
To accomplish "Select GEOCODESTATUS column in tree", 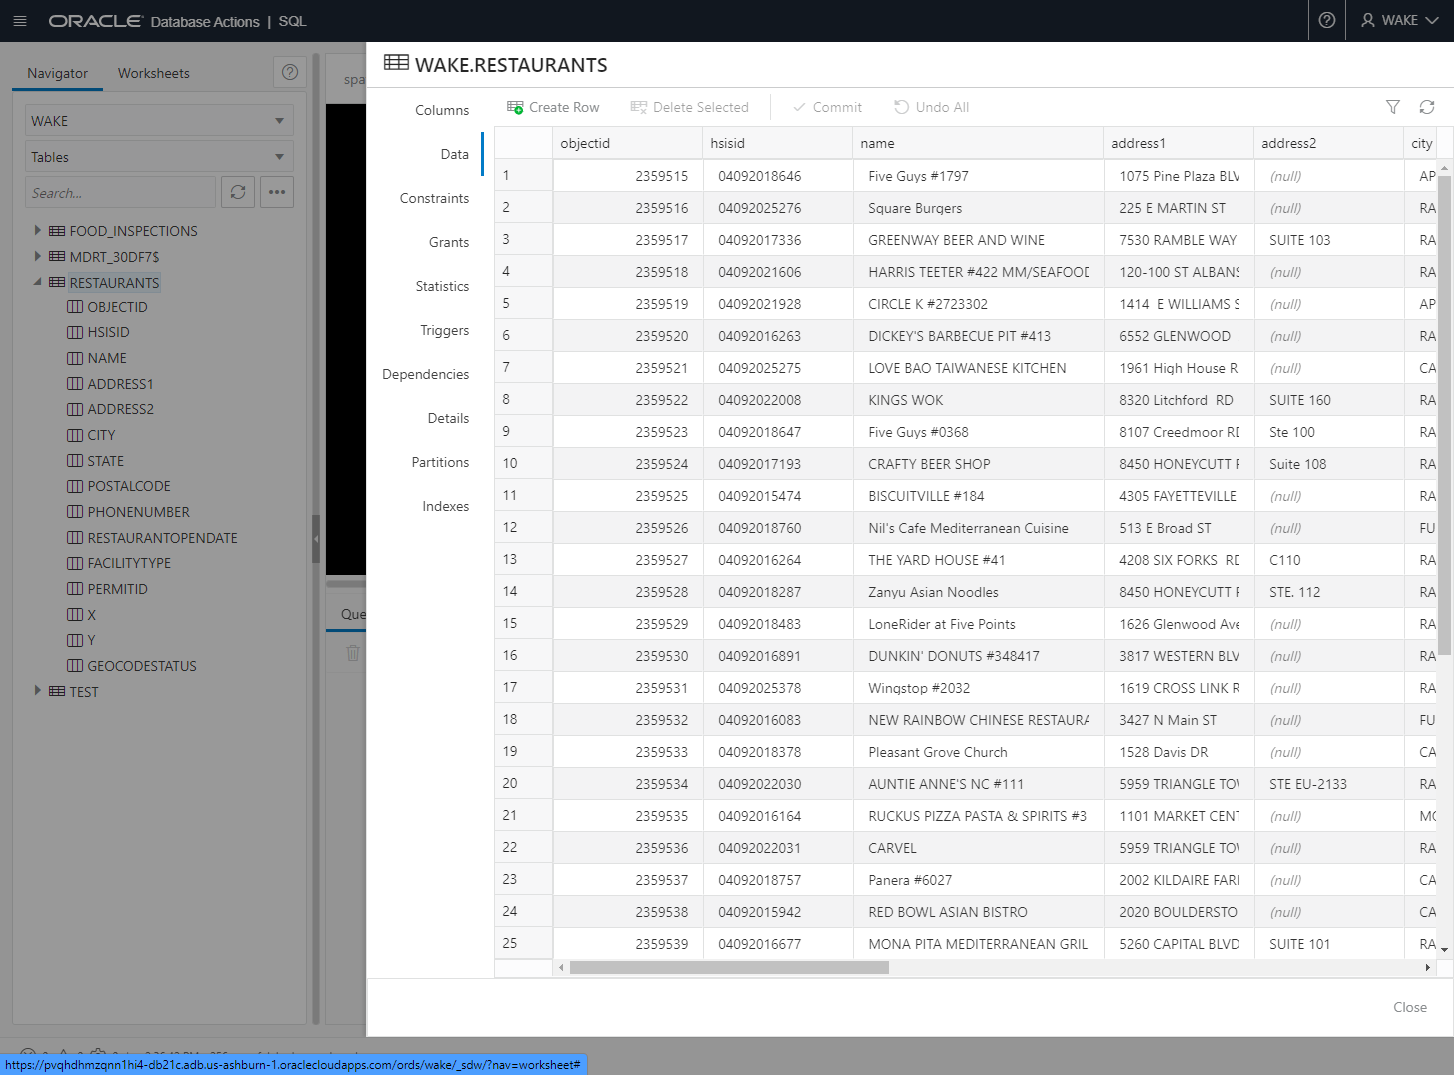I will point(142,666).
